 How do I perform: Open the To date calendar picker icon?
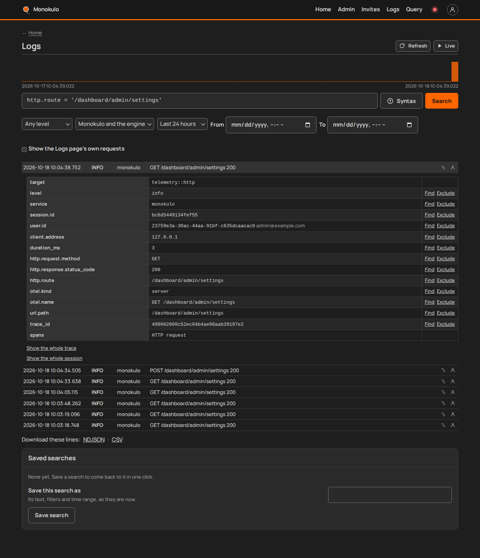(x=409, y=125)
